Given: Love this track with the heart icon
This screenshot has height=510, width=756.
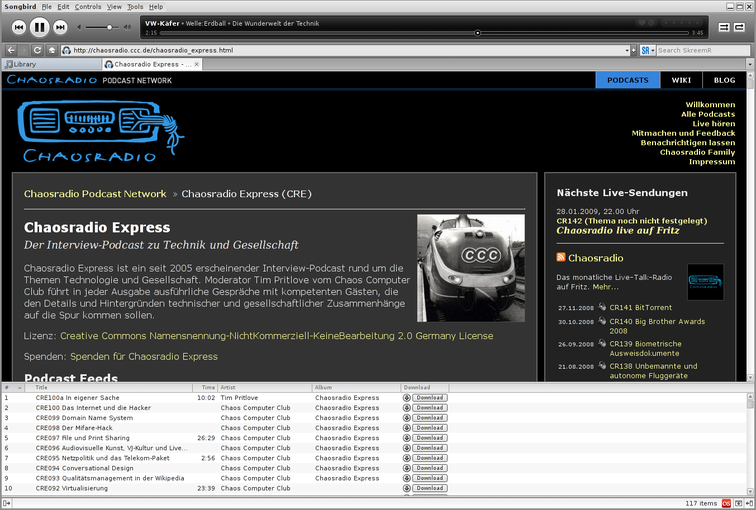Looking at the screenshot, I should pyautogui.click(x=641, y=23).
